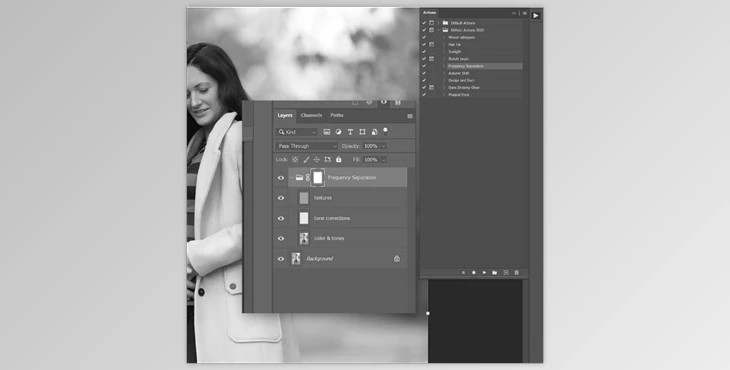
Task: Begin recording in Actions panel
Action: [474, 273]
